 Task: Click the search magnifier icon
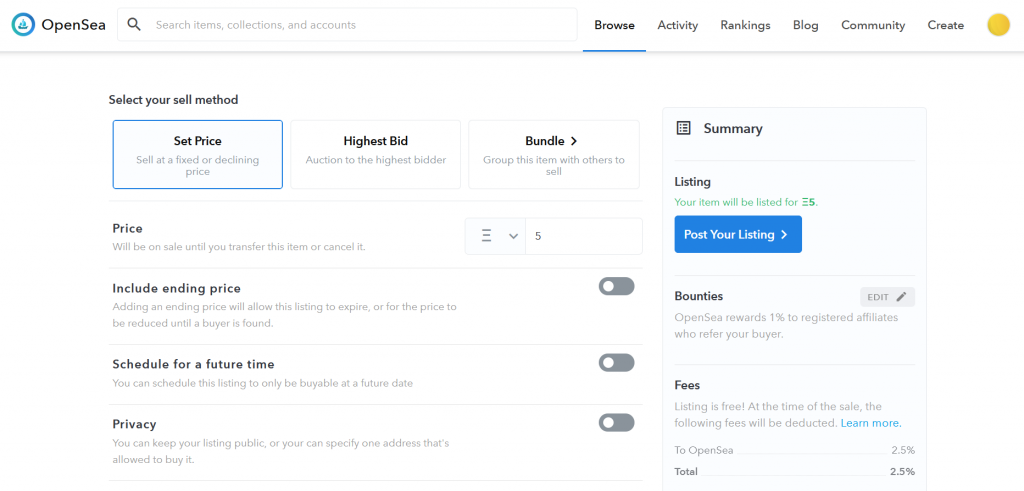pyautogui.click(x=134, y=25)
